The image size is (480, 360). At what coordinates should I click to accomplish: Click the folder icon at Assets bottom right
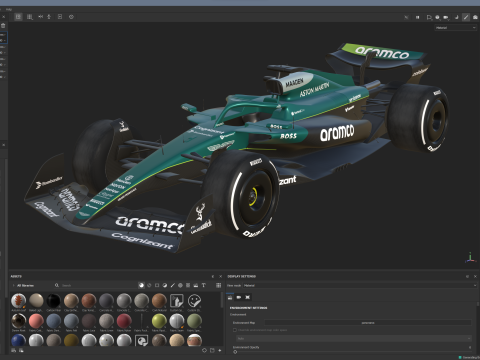[212, 350]
